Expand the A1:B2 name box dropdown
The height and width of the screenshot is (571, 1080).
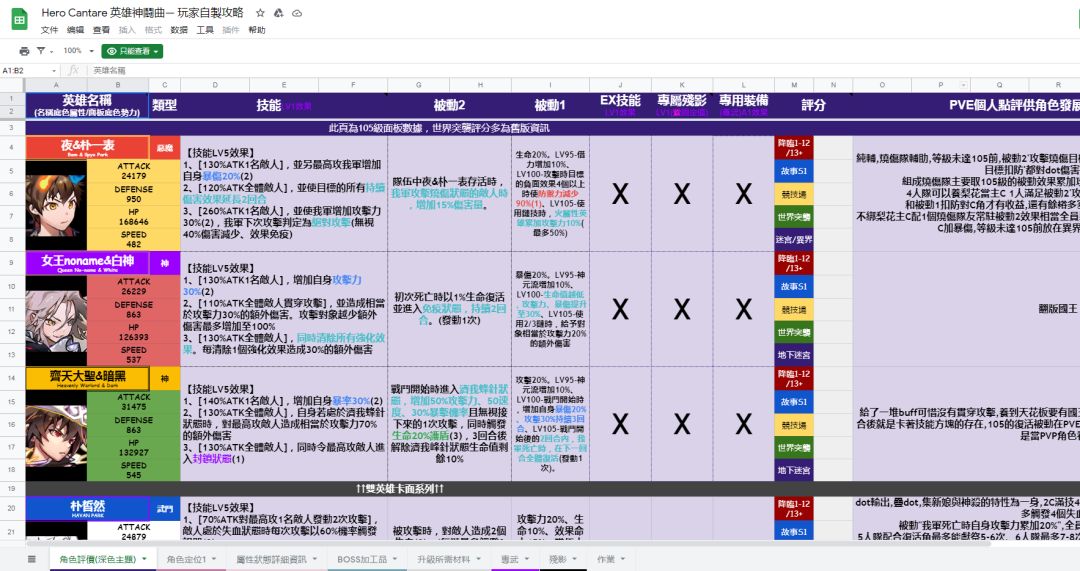coord(54,71)
